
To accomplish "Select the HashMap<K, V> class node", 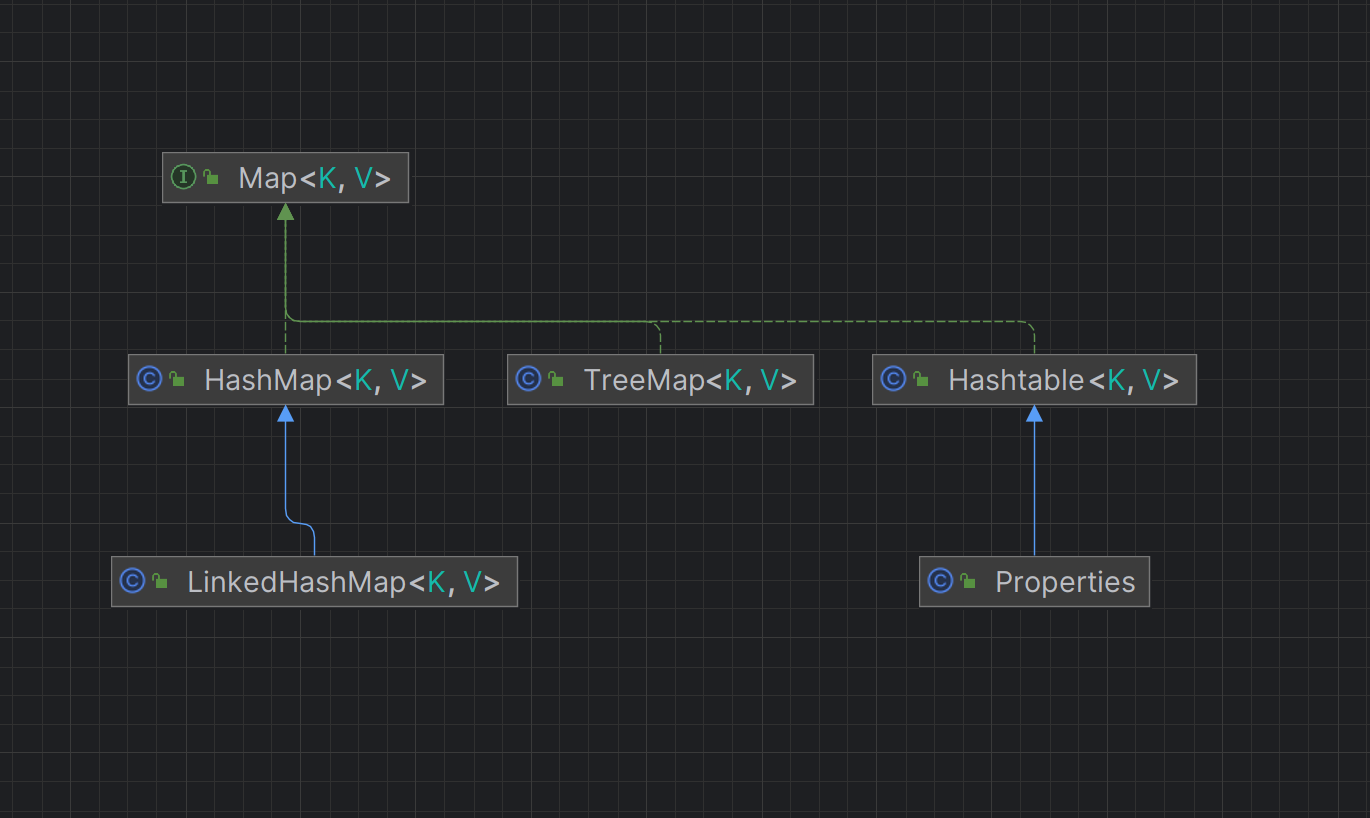I will tap(285, 380).
